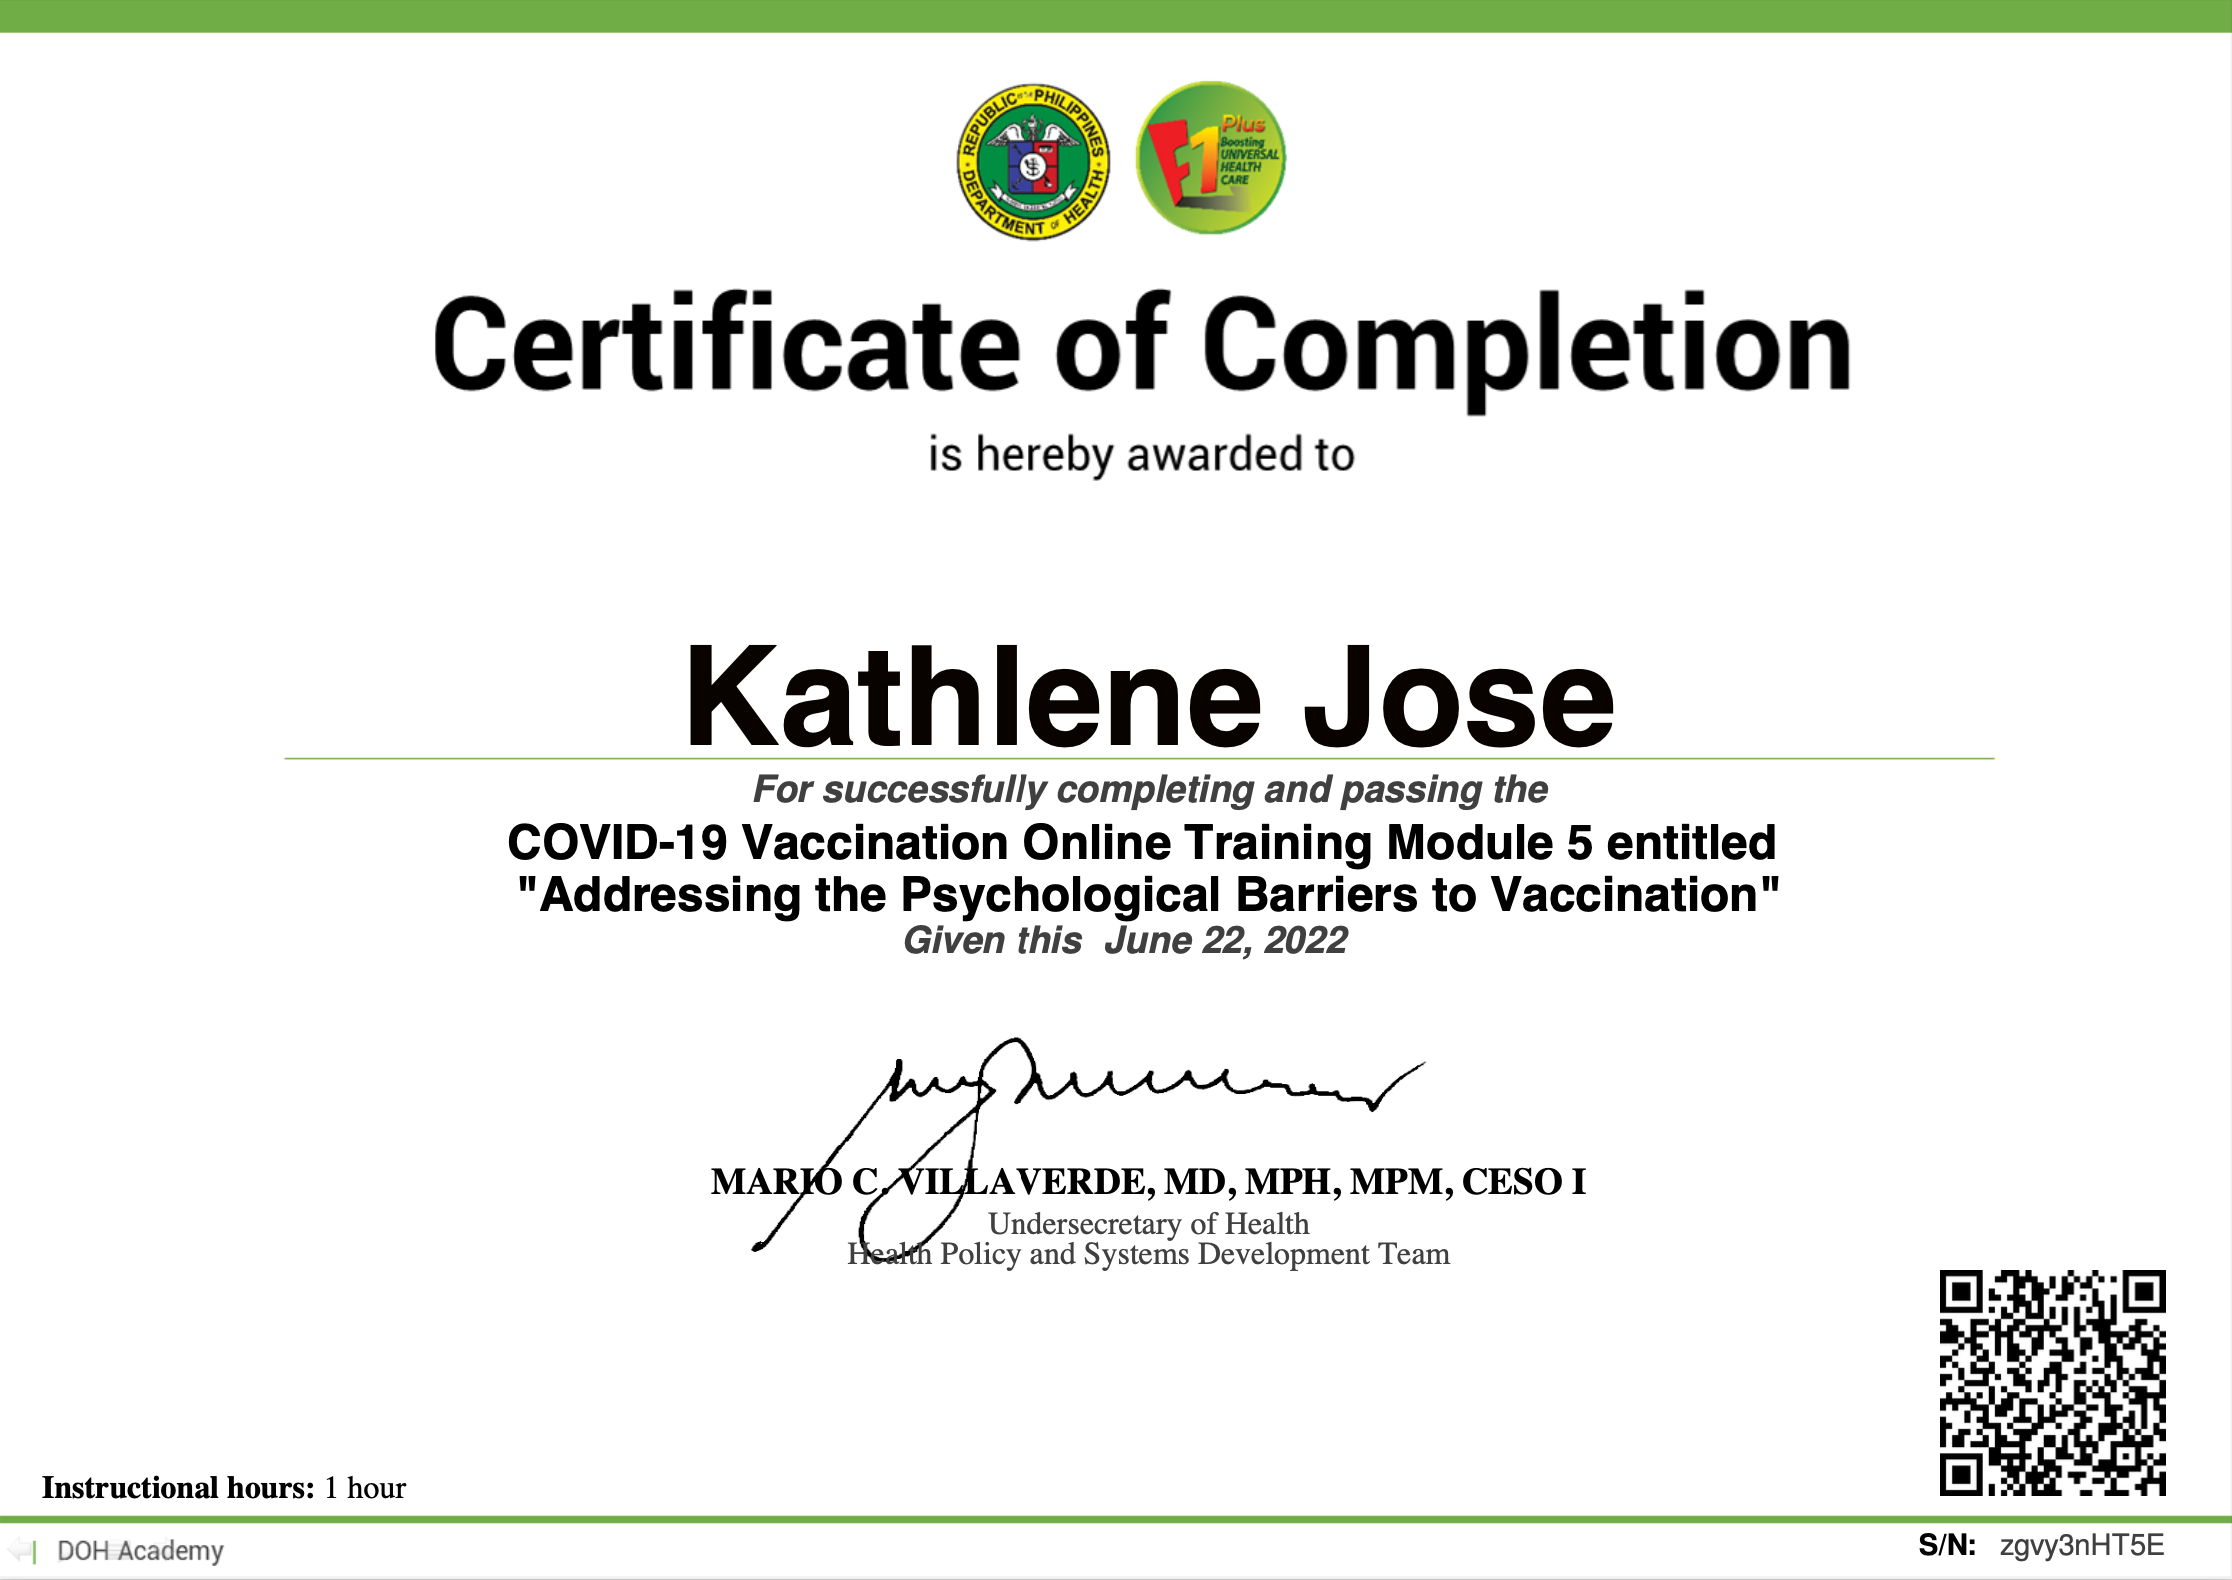Screen dimensions: 2232x1580
Task: Click the QR code on the certificate
Action: [2052, 1383]
